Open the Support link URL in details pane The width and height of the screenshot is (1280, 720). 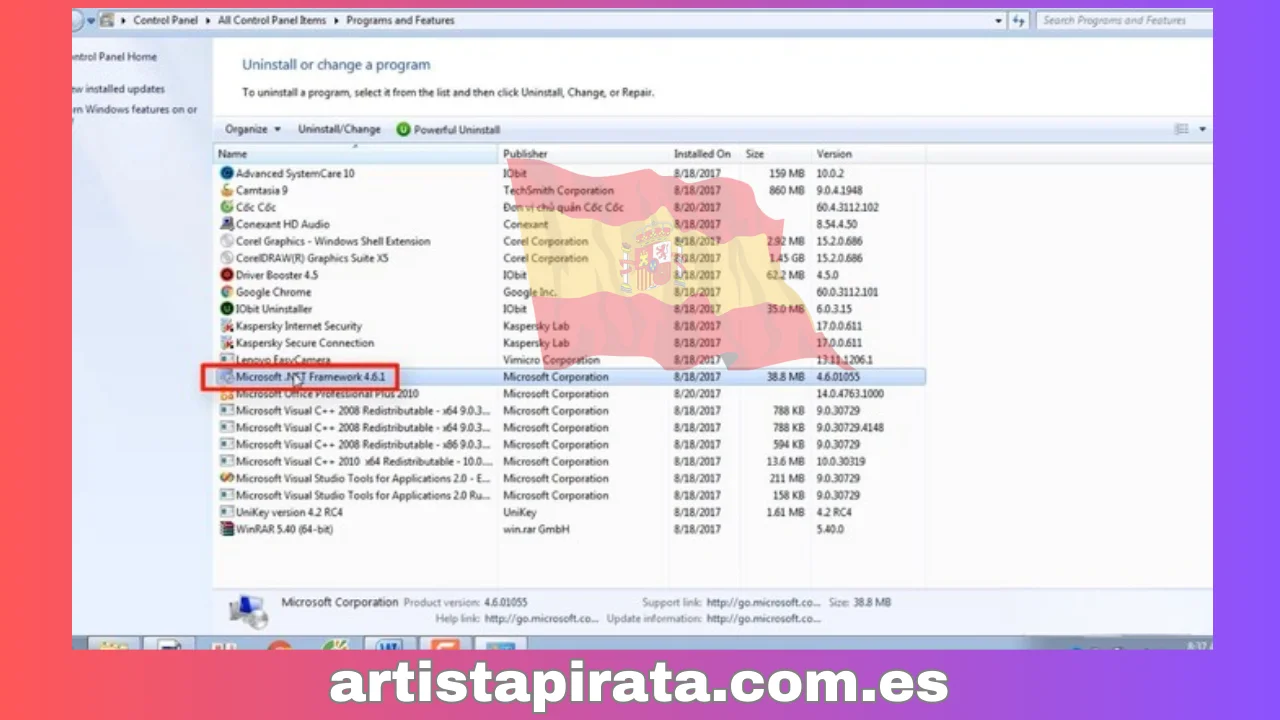[763, 603]
